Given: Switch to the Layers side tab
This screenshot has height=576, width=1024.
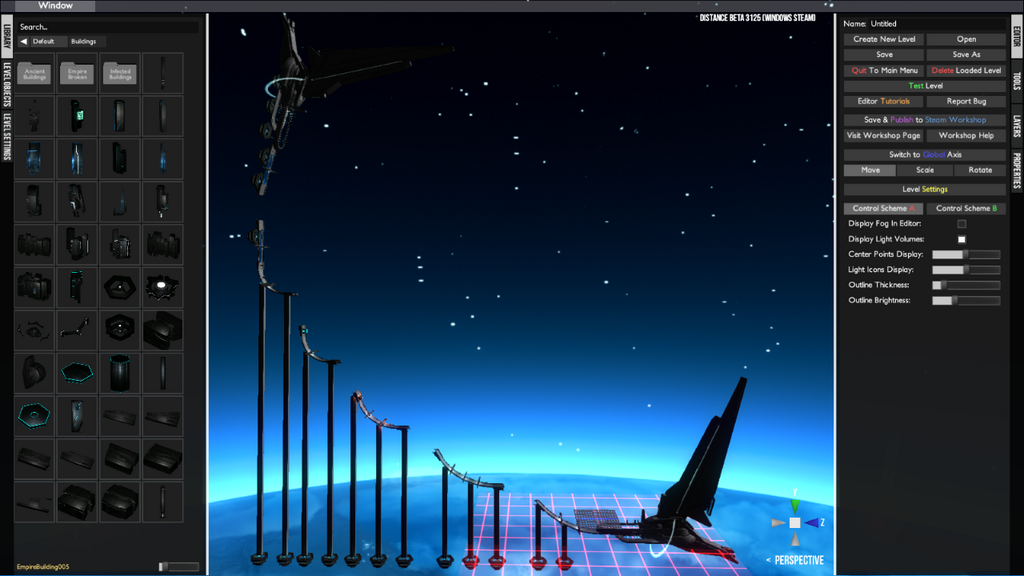Looking at the screenshot, I should pyautogui.click(x=1016, y=126).
